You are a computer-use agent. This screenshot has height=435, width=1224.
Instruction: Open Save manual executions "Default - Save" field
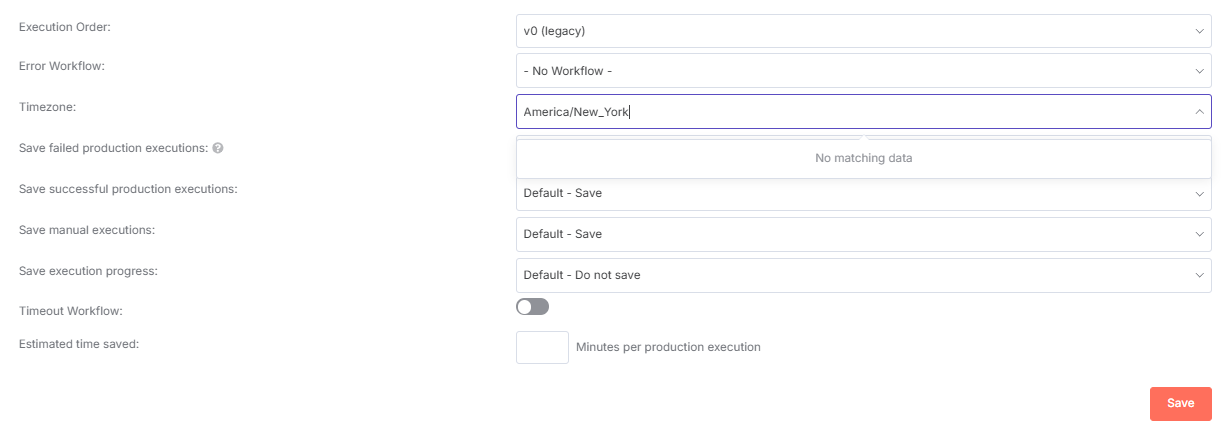click(850, 234)
